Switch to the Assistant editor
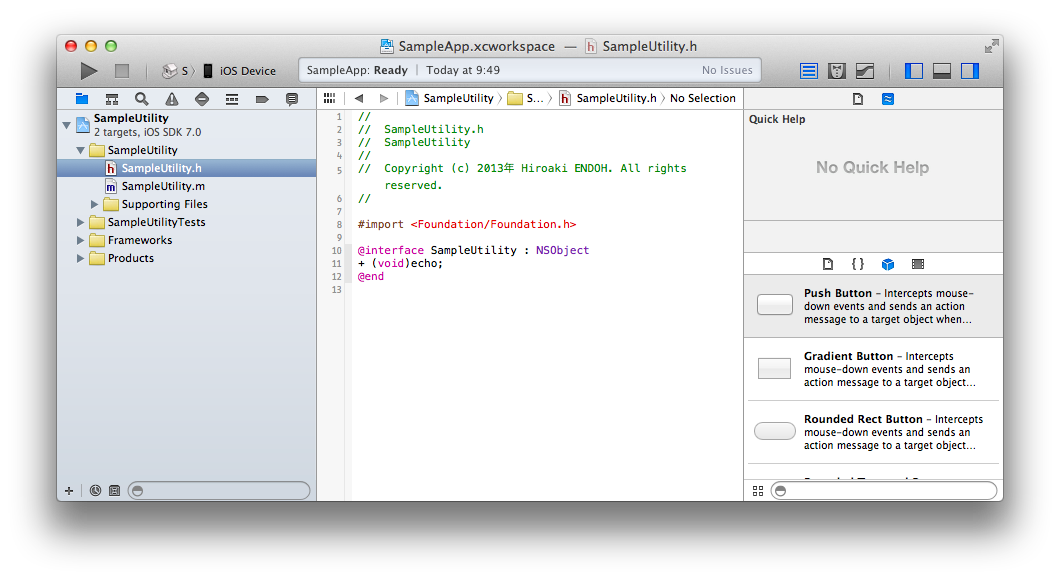The image size is (1060, 580). click(x=837, y=71)
